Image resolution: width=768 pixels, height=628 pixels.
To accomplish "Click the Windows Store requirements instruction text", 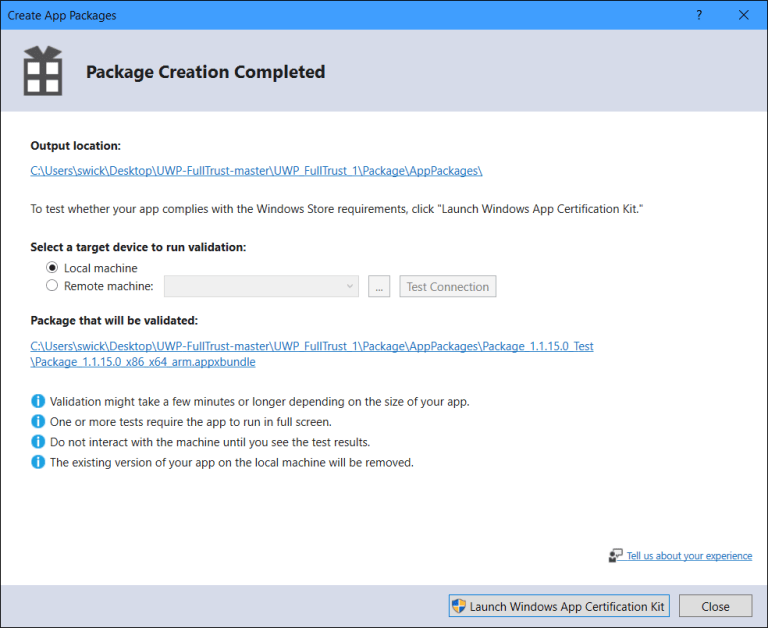I will [336, 209].
